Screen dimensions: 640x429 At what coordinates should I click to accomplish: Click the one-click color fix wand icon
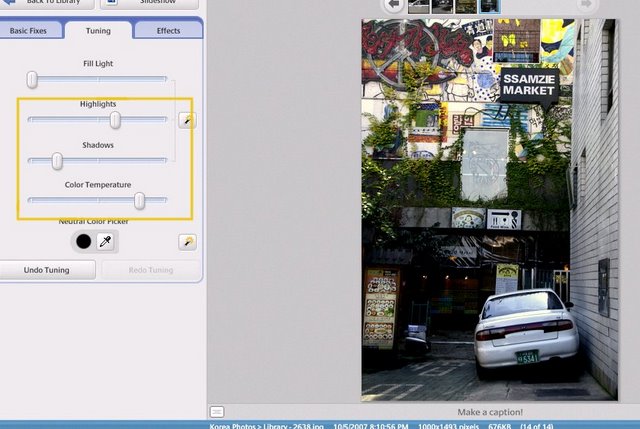(x=187, y=242)
